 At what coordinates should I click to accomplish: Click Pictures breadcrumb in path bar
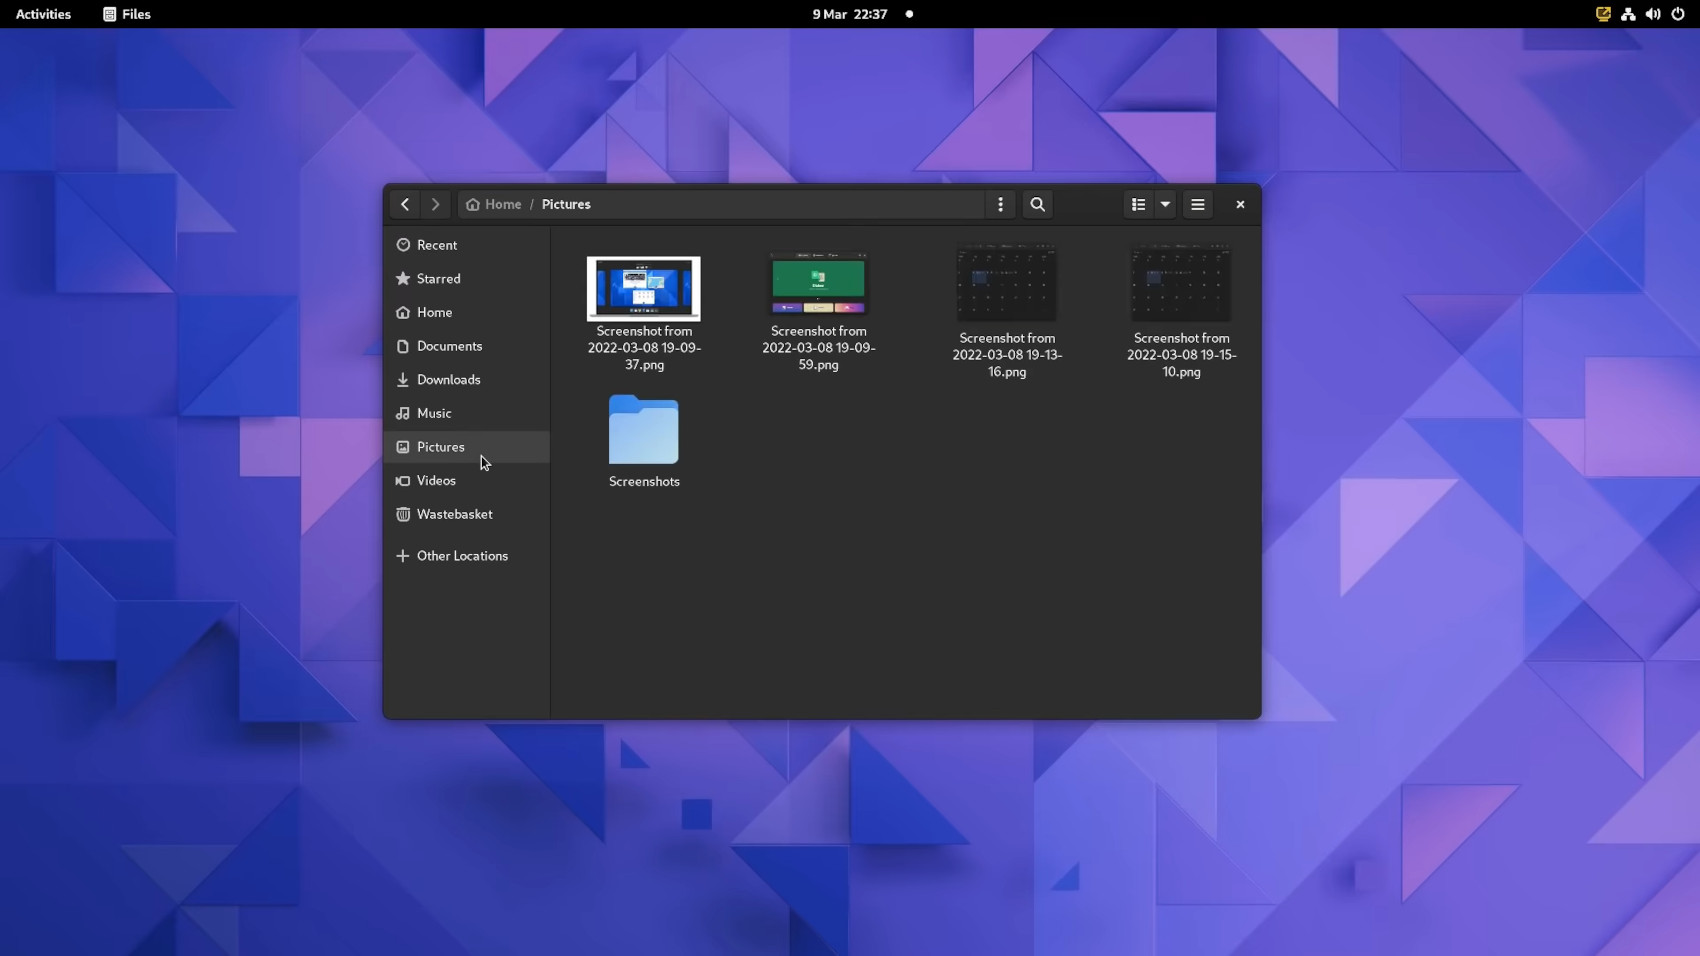pyautogui.click(x=566, y=204)
